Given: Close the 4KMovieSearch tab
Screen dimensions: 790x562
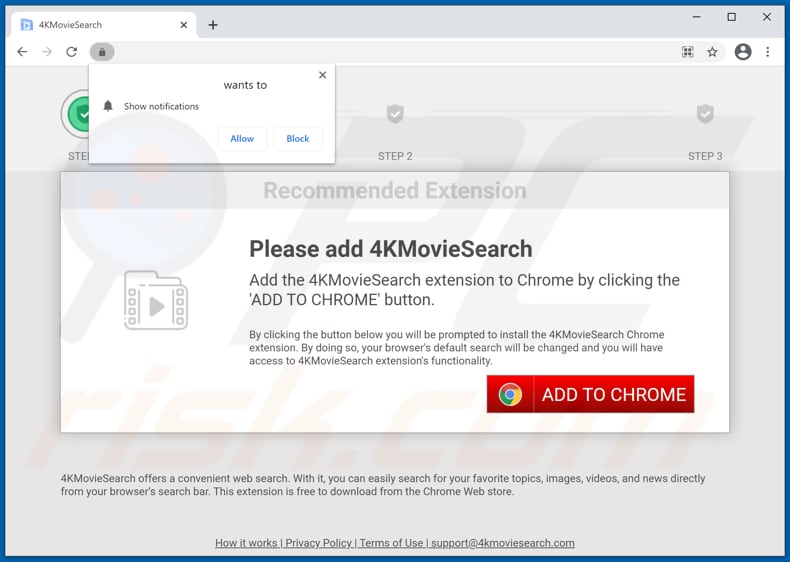Looking at the screenshot, I should point(184,25).
